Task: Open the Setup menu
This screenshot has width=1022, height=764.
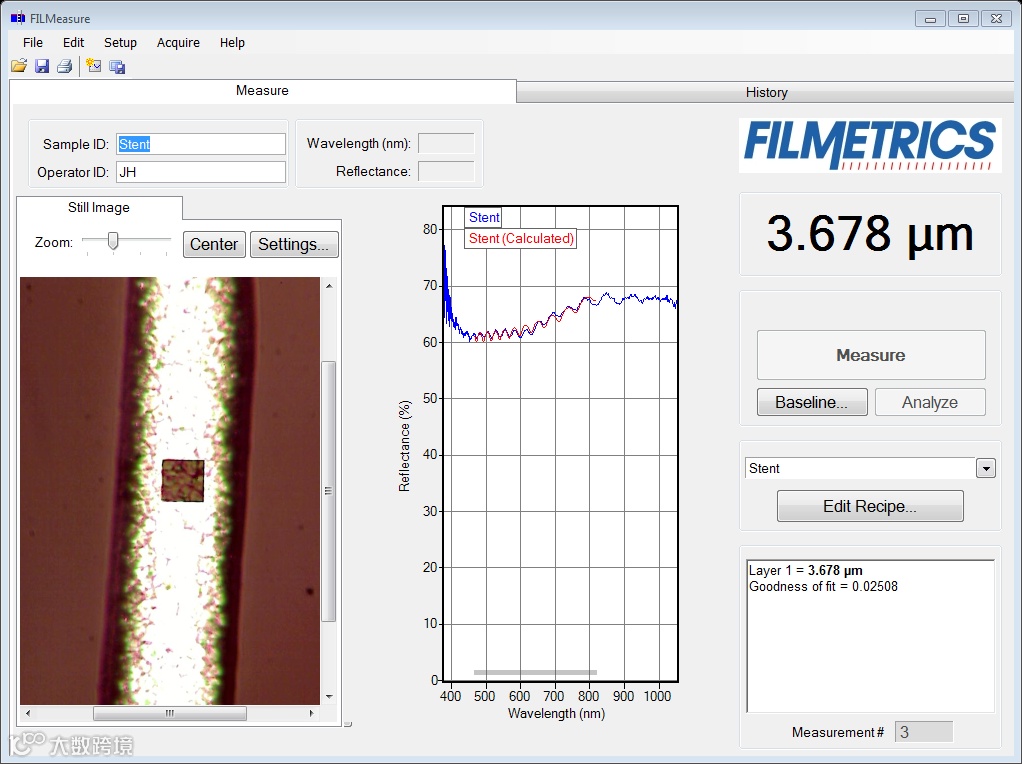Action: 121,42
